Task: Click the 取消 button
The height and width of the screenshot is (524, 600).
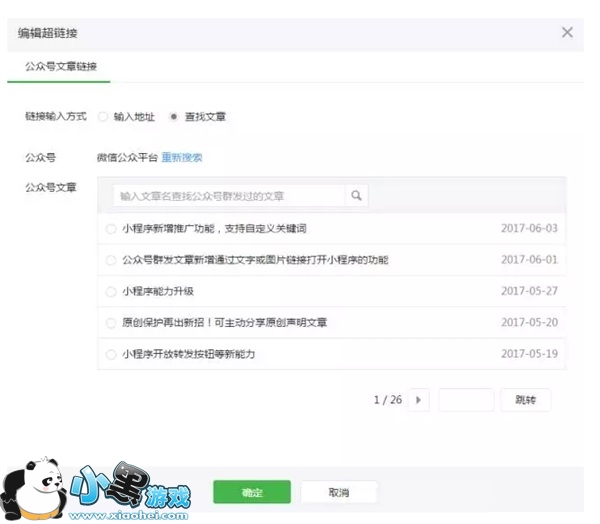Action: pyautogui.click(x=339, y=492)
